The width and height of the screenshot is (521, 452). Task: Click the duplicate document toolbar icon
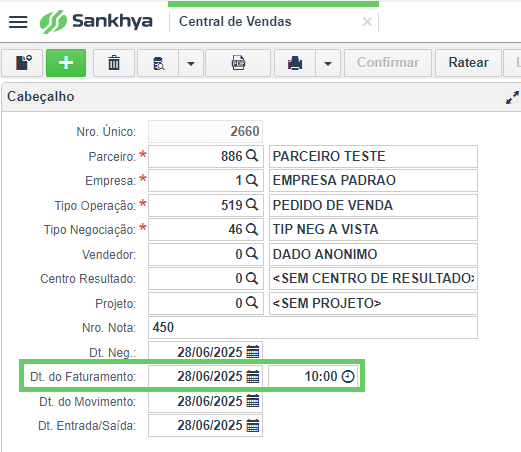tap(23, 63)
